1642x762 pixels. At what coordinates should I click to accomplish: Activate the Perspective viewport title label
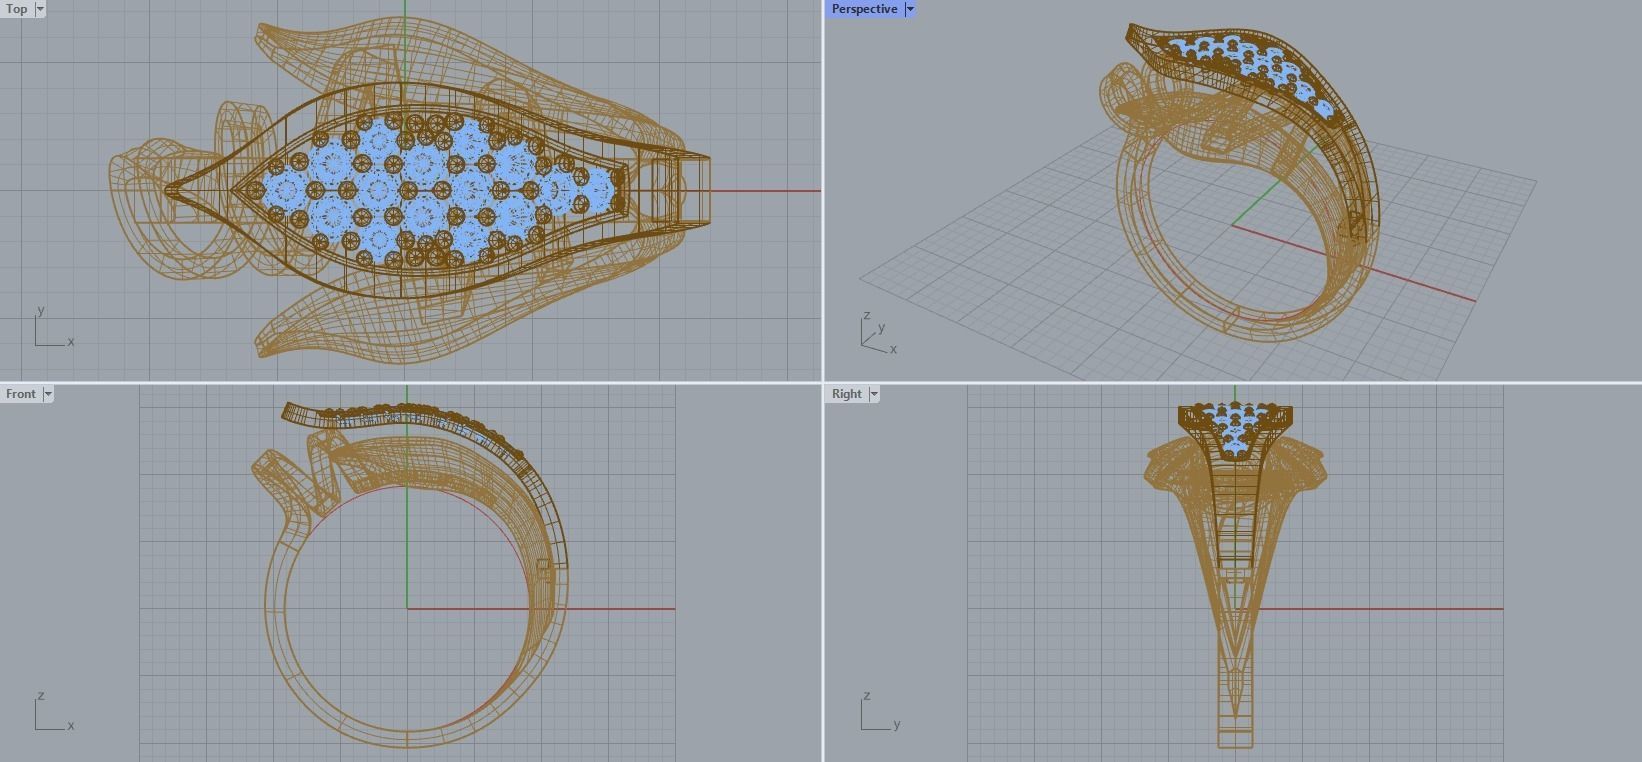tap(864, 9)
